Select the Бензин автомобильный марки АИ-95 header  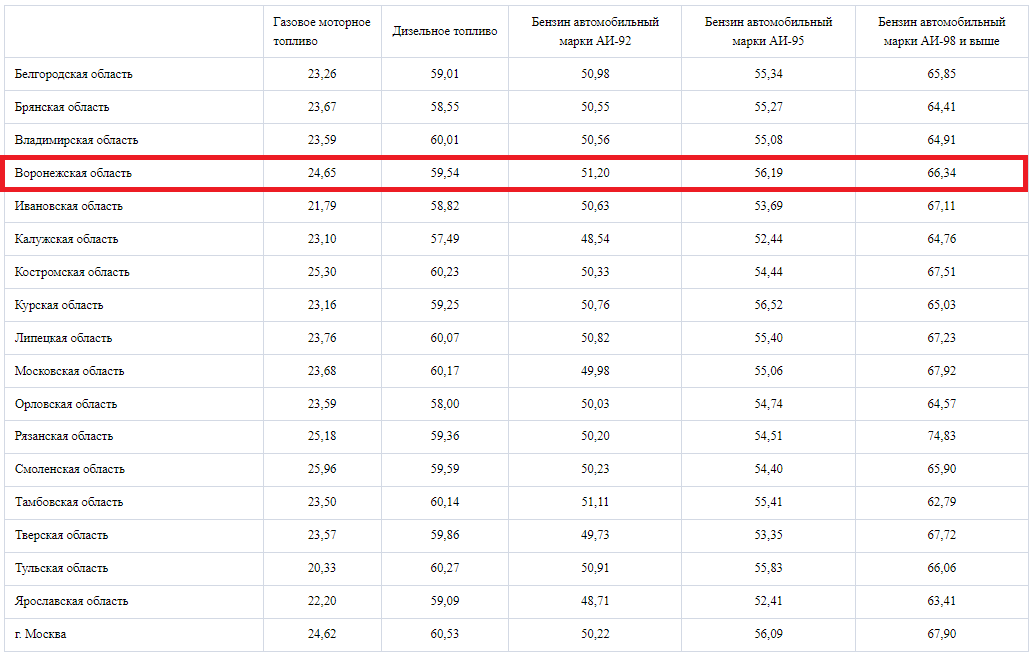pos(768,32)
